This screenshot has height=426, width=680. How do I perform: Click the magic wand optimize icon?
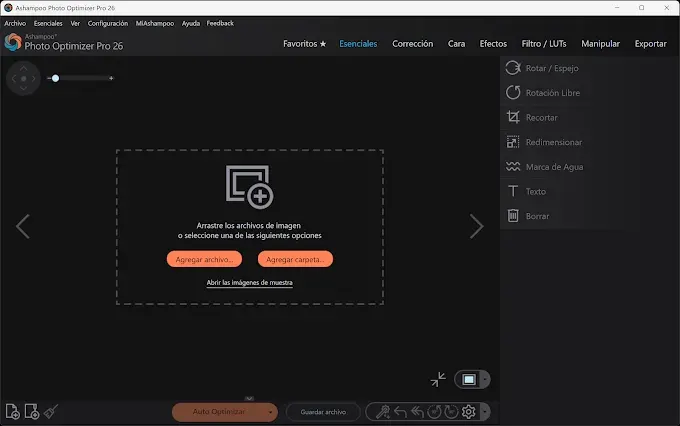click(382, 411)
